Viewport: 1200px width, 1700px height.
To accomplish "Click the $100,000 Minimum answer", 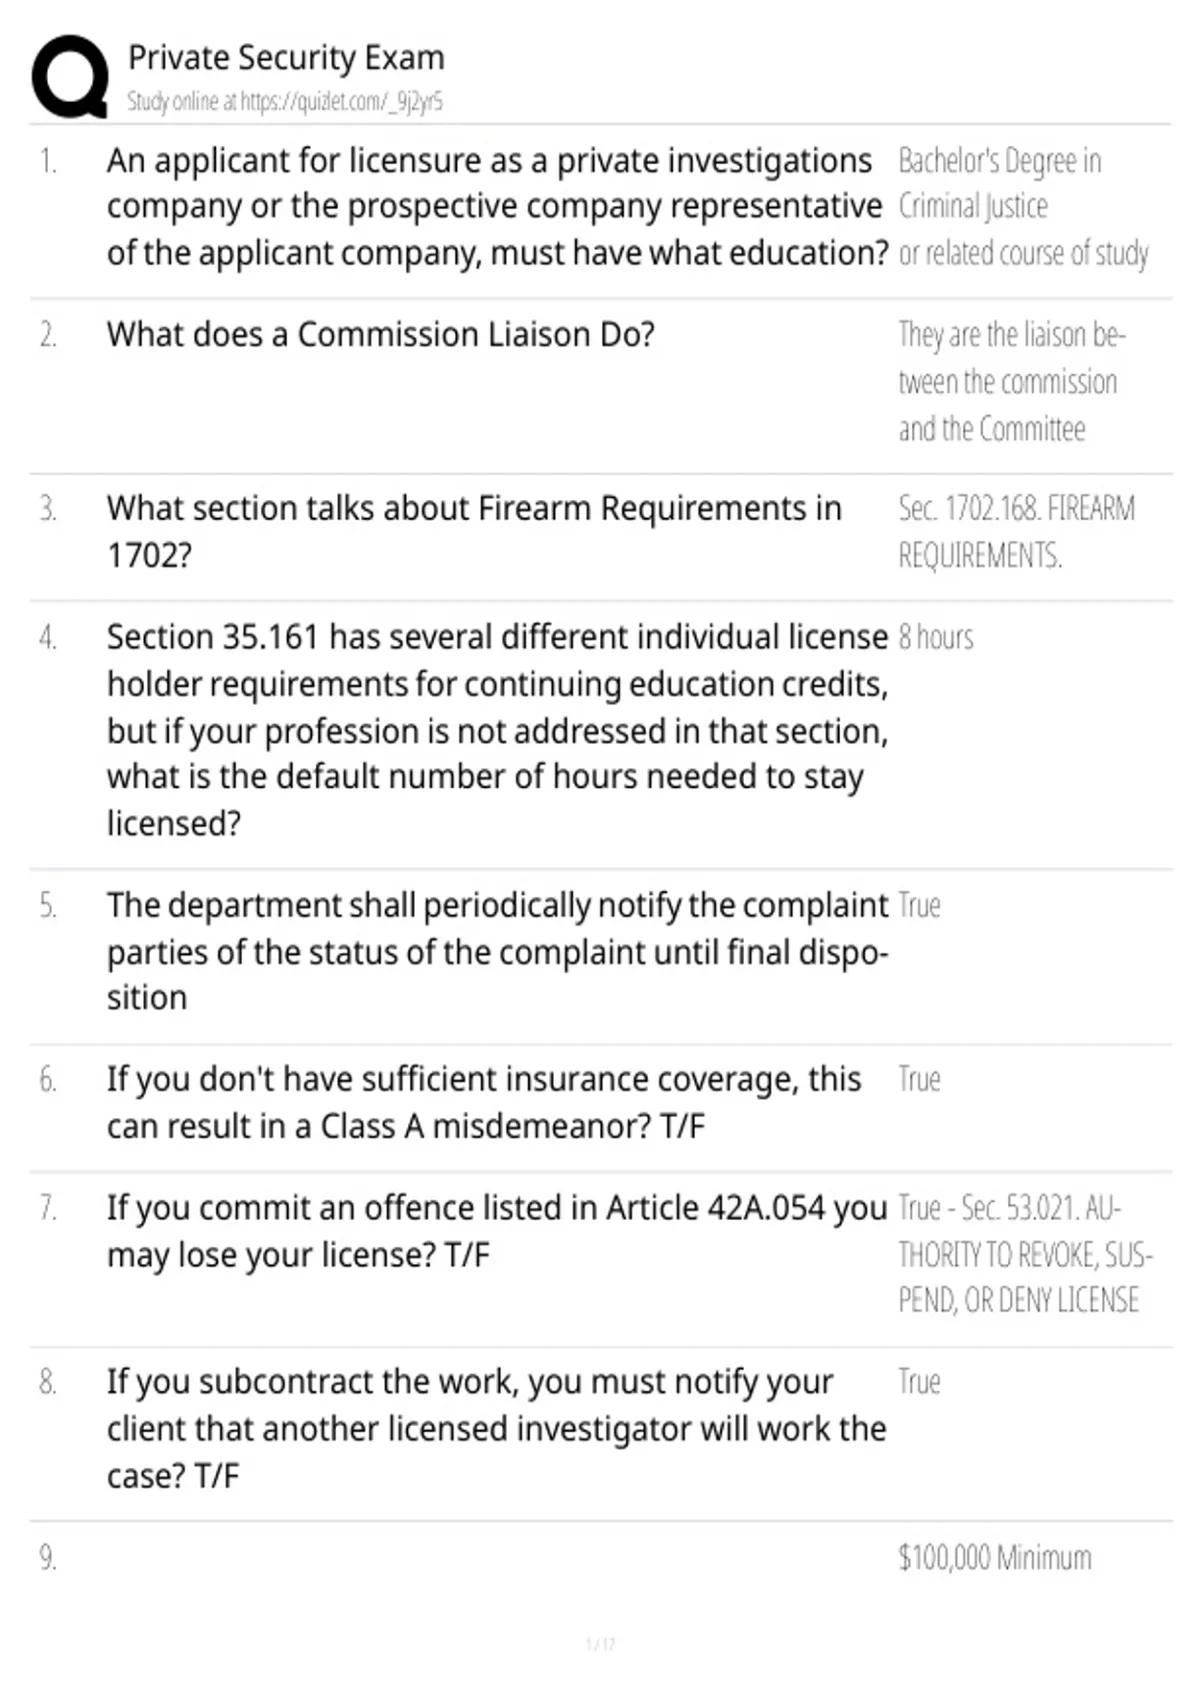I will [x=995, y=1557].
